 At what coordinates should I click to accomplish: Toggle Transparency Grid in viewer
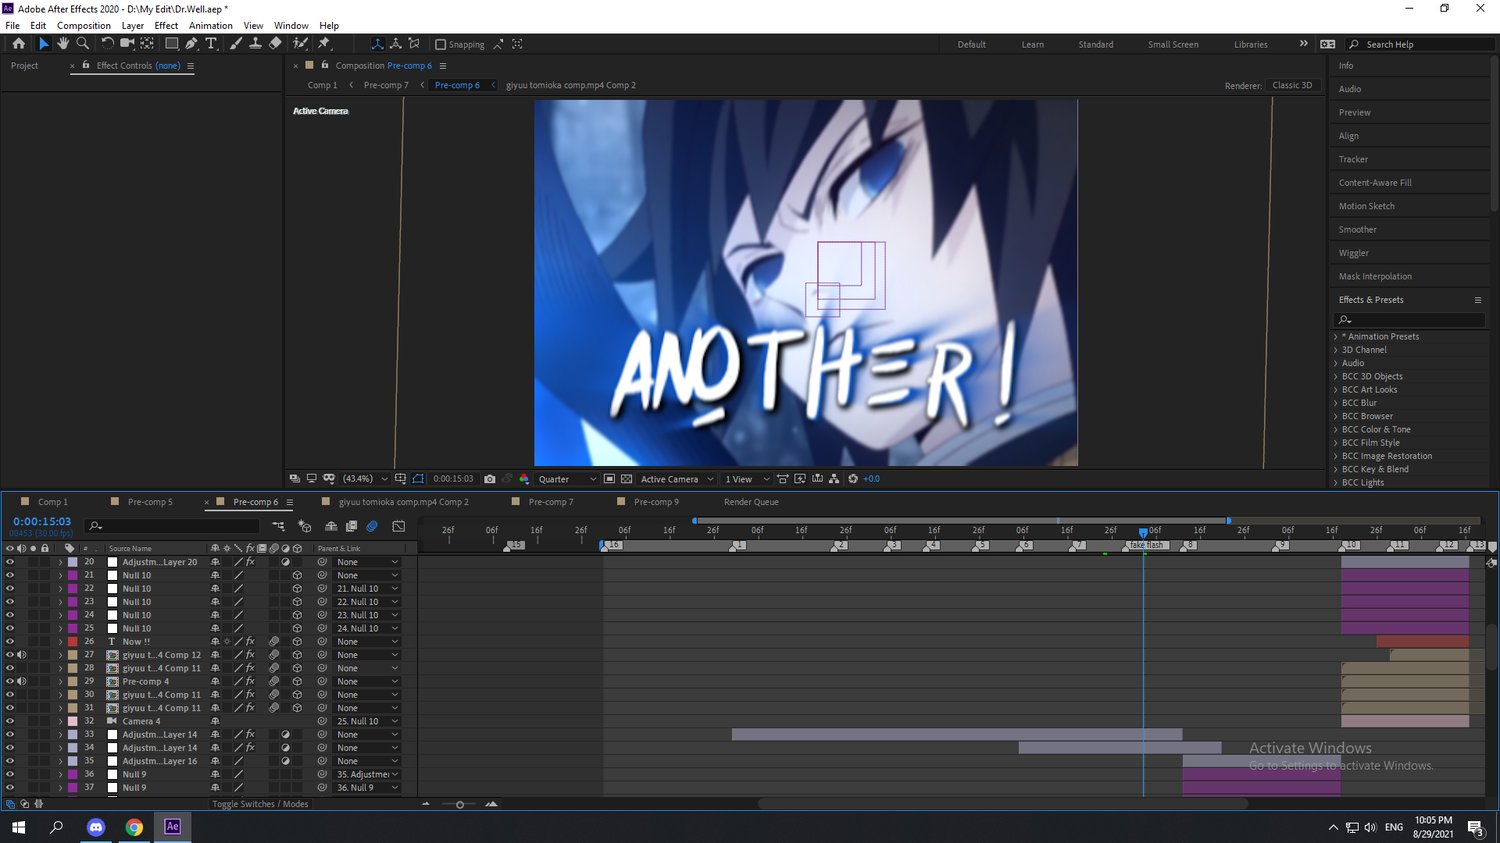point(627,479)
